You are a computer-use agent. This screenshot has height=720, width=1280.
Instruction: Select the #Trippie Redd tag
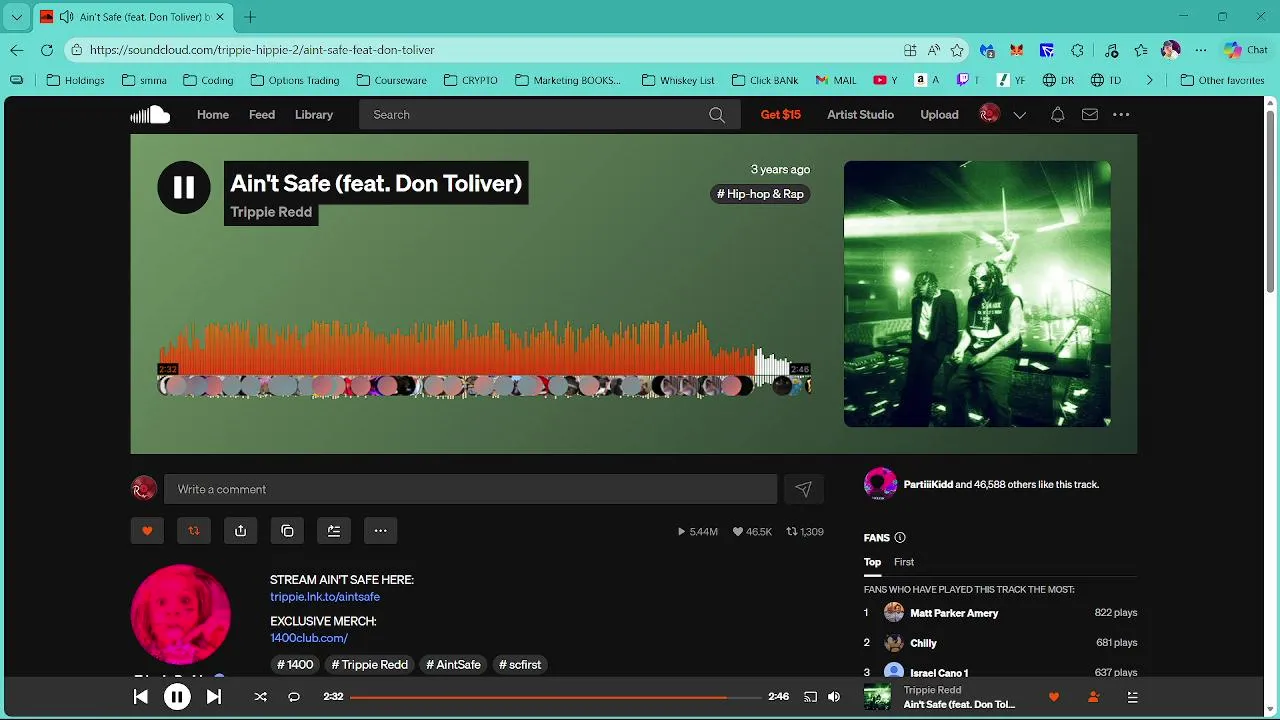pos(370,665)
